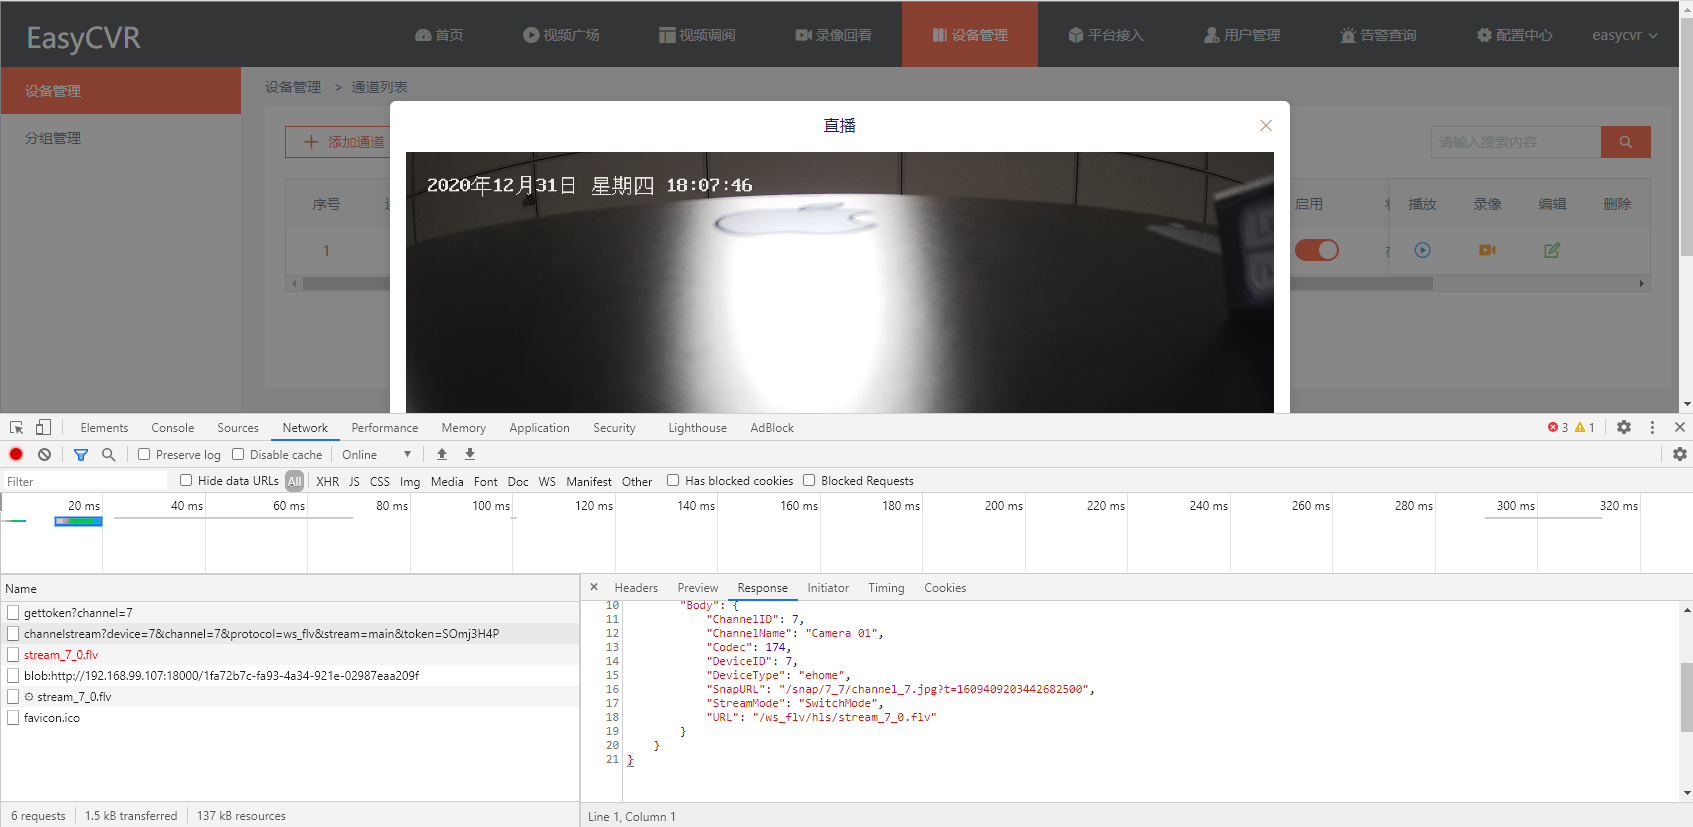Open the Preview tab of request
The width and height of the screenshot is (1693, 827).
(698, 588)
